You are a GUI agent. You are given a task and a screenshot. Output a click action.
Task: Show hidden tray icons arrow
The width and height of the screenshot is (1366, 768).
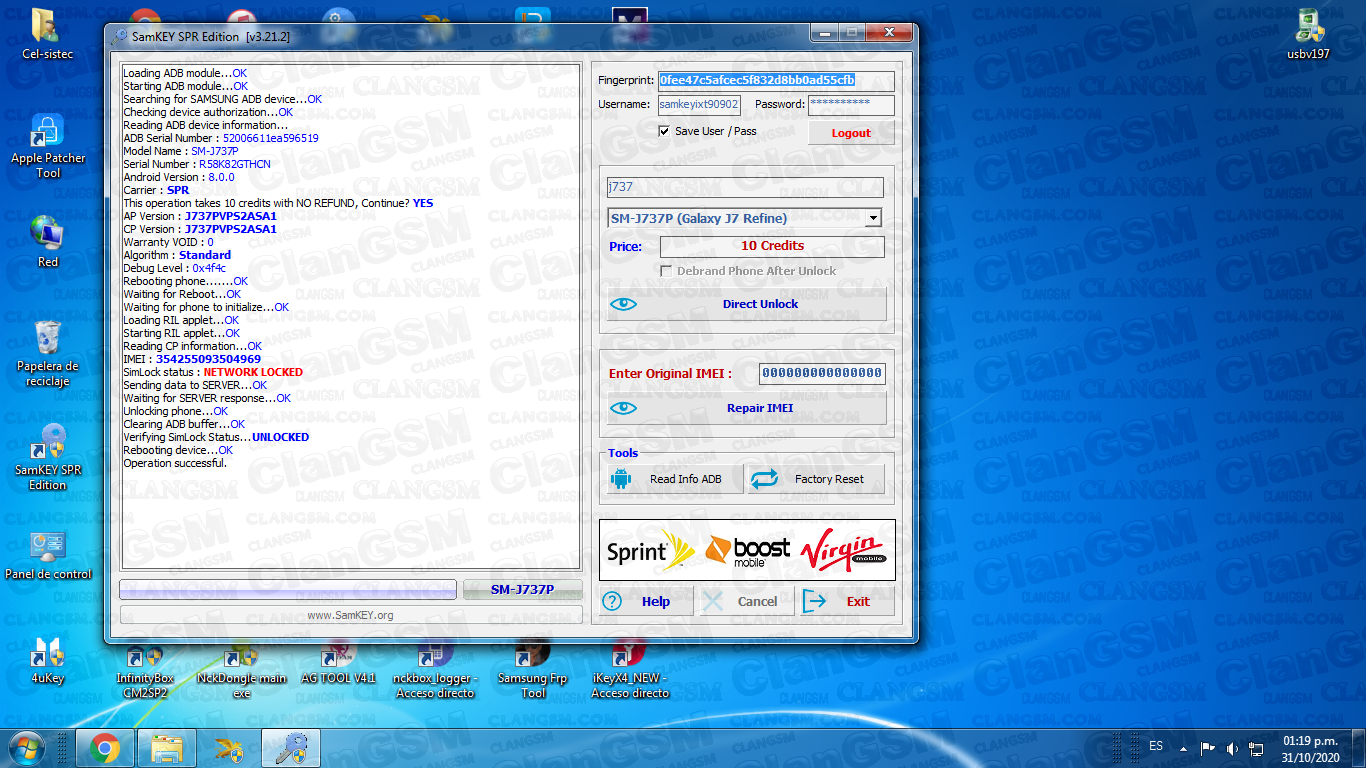[x=1184, y=748]
